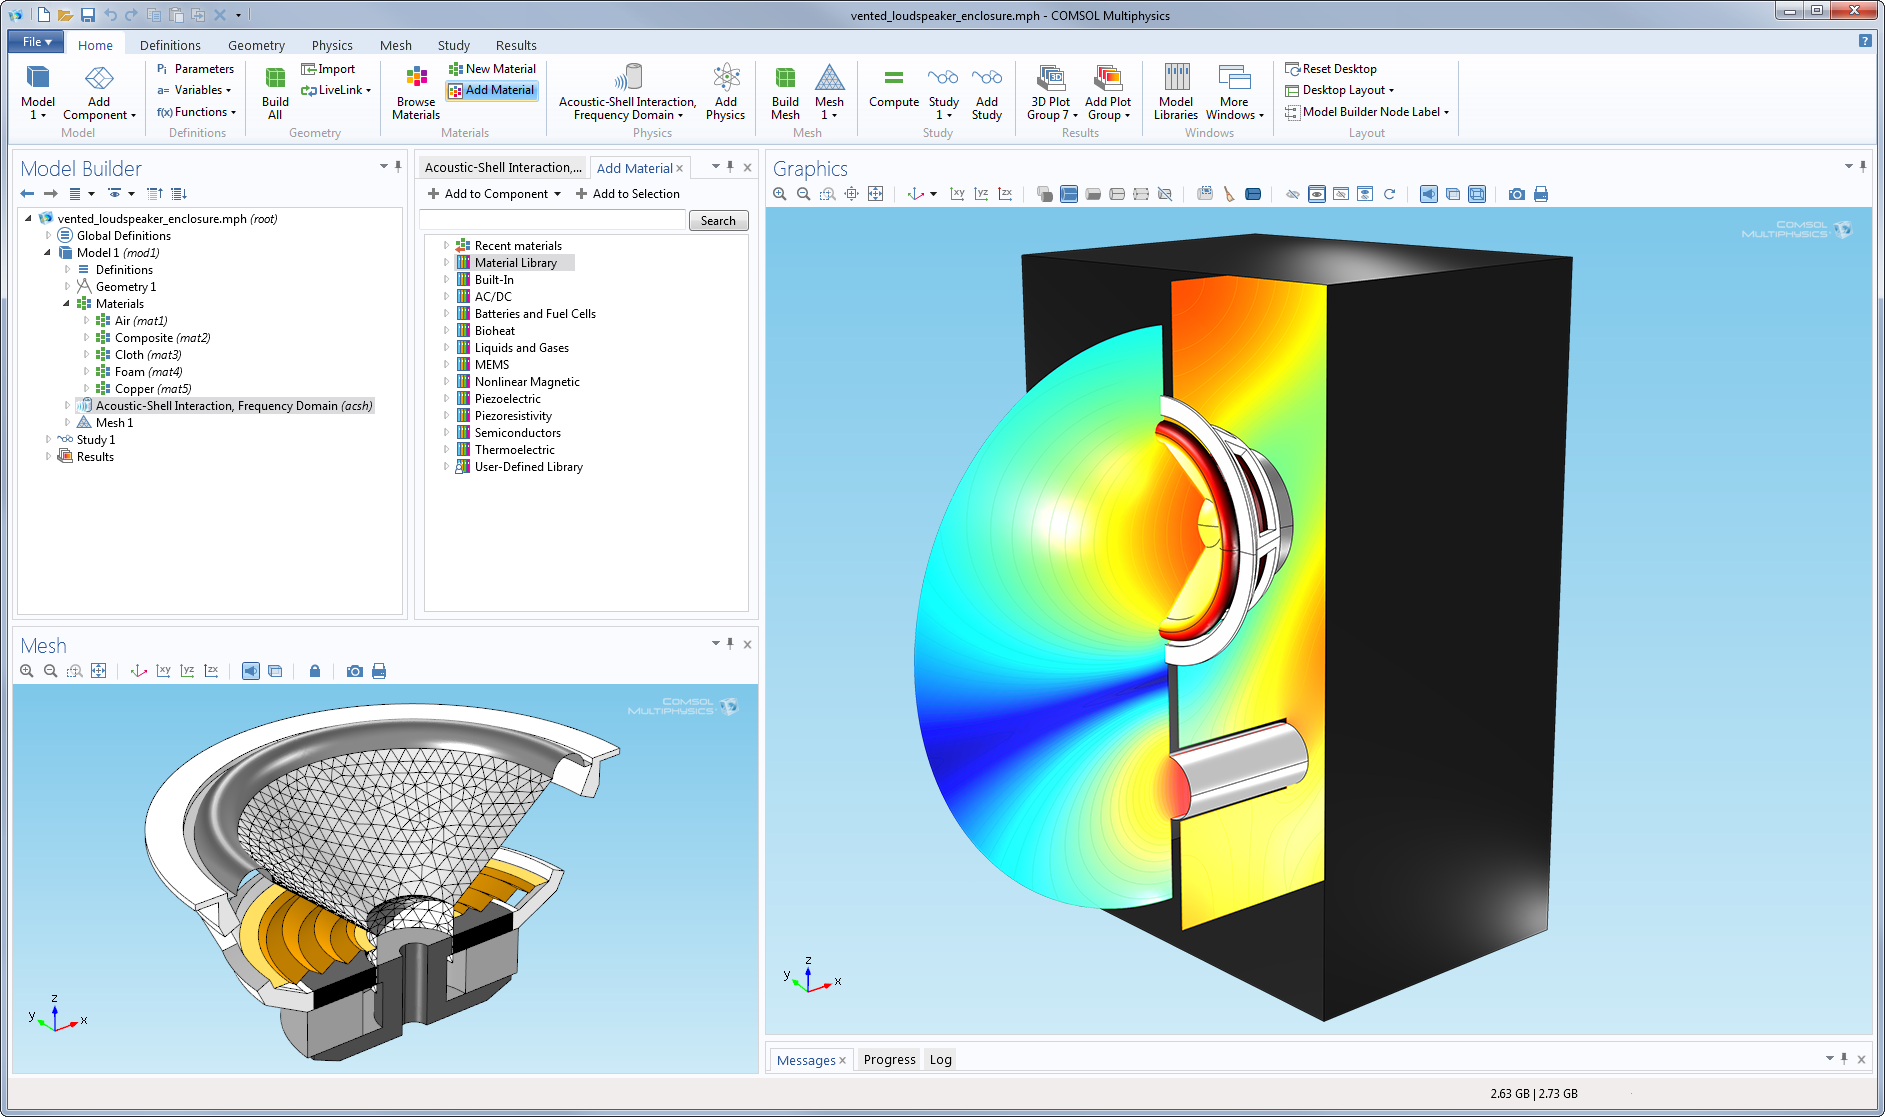Click Add to Selection
The width and height of the screenshot is (1885, 1117).
tap(627, 194)
